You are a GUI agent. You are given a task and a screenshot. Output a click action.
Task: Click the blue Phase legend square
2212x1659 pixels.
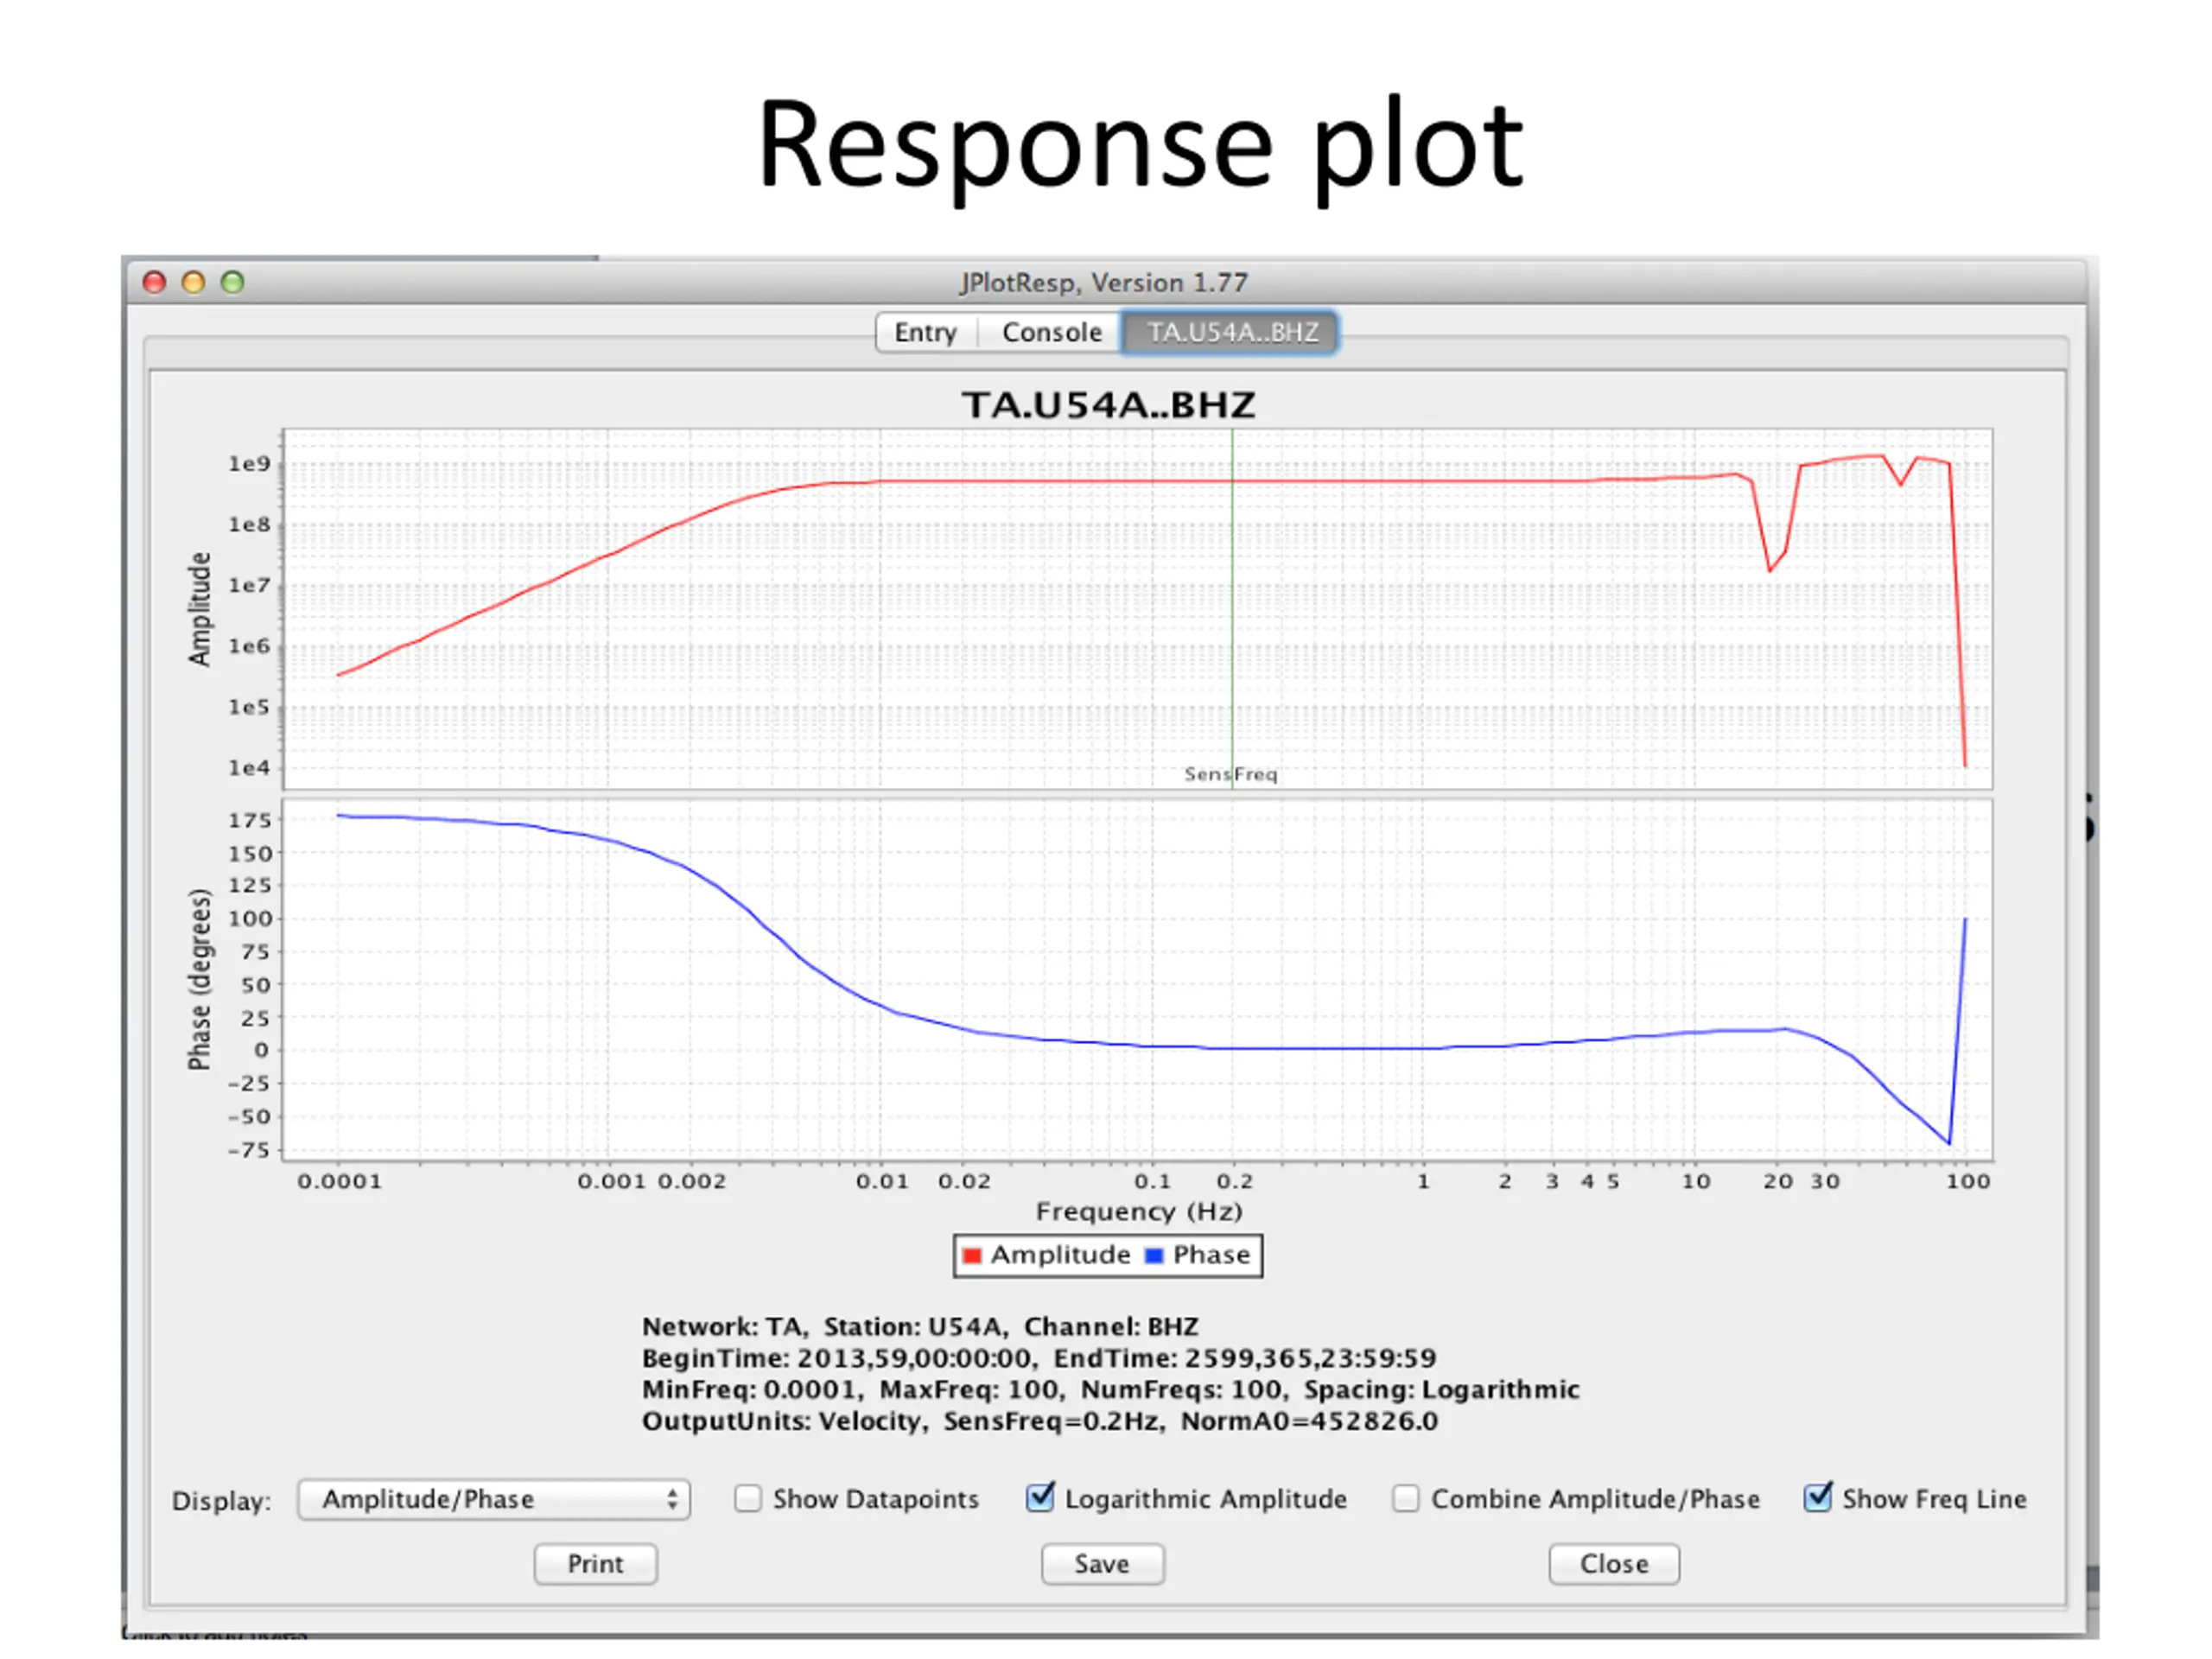(1154, 1256)
